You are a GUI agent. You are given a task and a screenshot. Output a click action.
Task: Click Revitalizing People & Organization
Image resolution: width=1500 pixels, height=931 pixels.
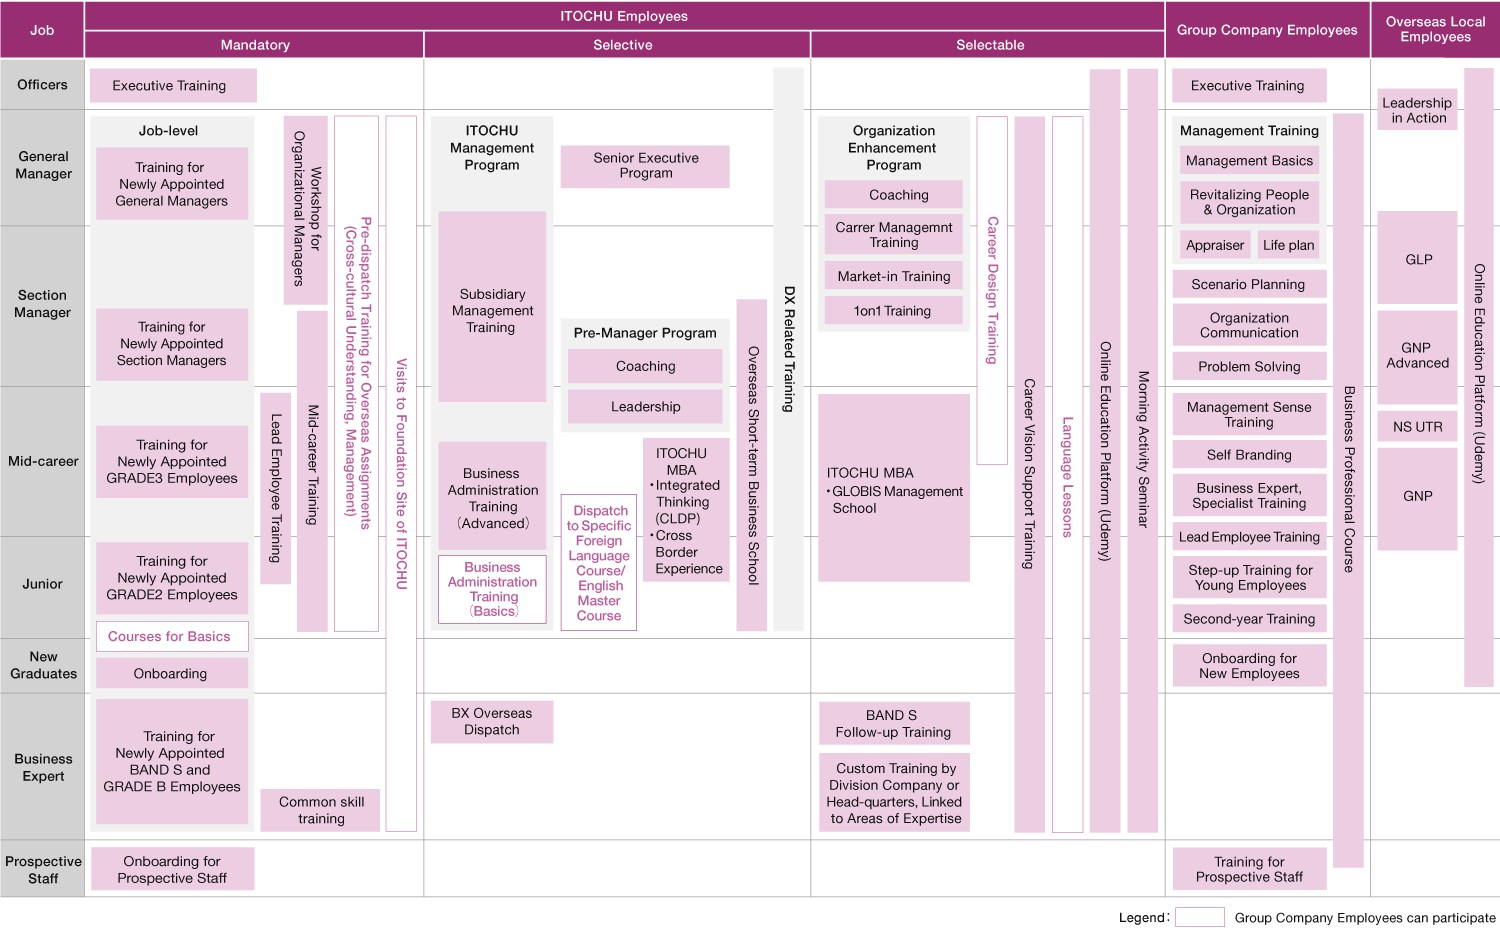pos(1249,202)
